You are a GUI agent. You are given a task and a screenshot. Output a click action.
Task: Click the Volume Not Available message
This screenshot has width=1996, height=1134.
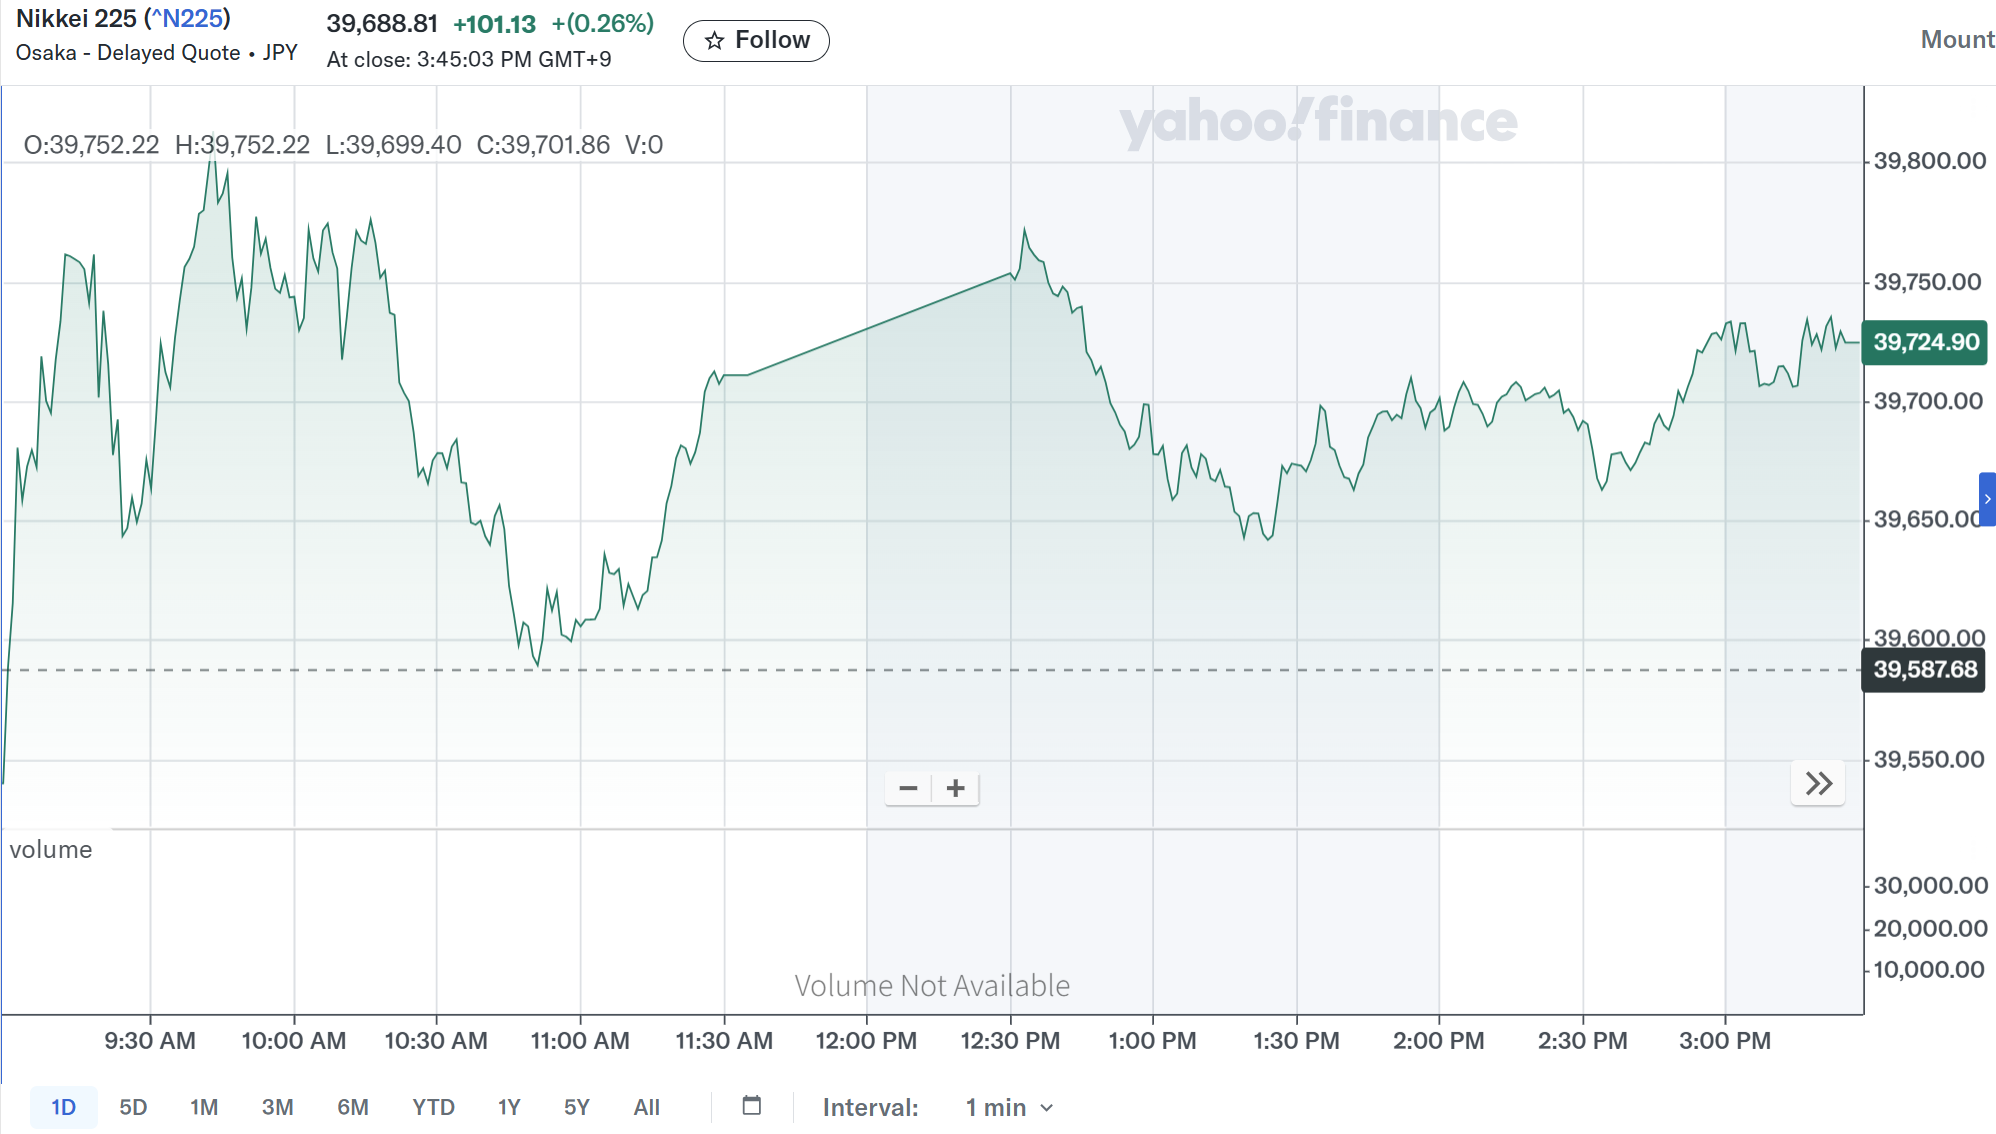click(x=932, y=986)
